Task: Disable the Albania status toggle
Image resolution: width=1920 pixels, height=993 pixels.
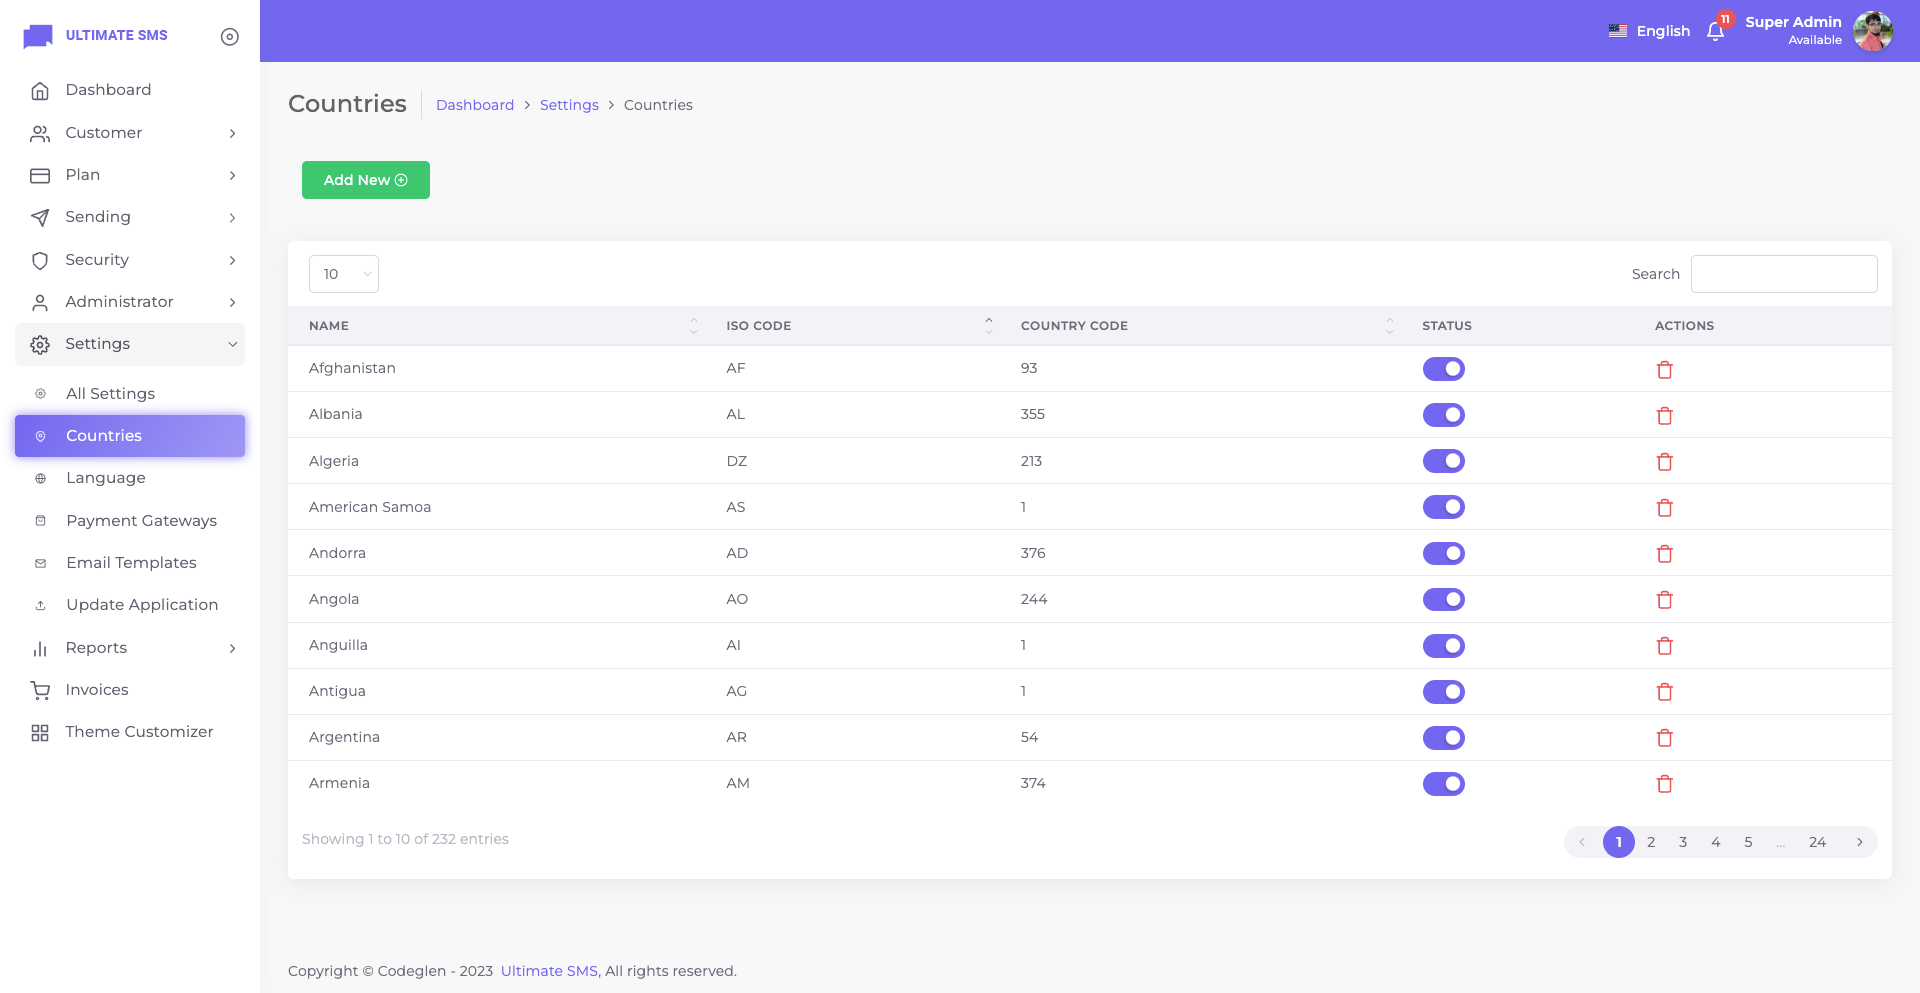Action: pos(1443,415)
